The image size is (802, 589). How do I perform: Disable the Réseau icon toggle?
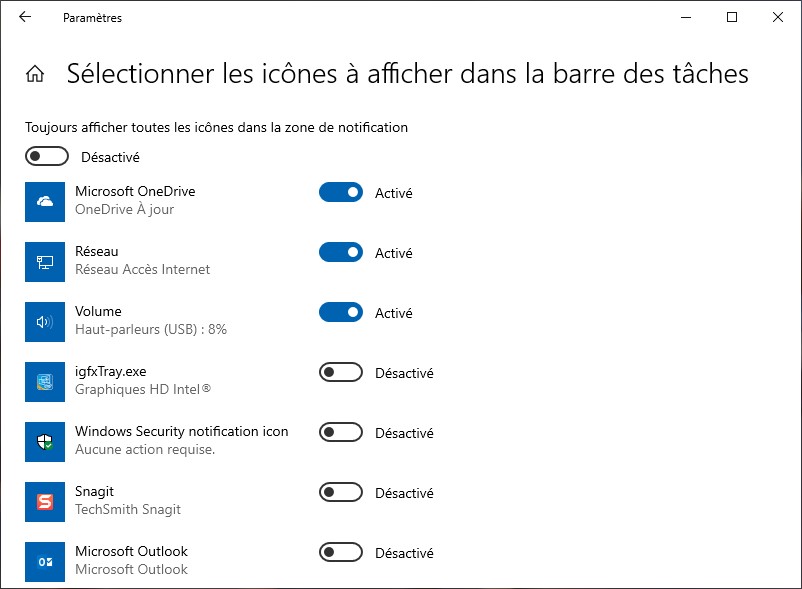[340, 253]
